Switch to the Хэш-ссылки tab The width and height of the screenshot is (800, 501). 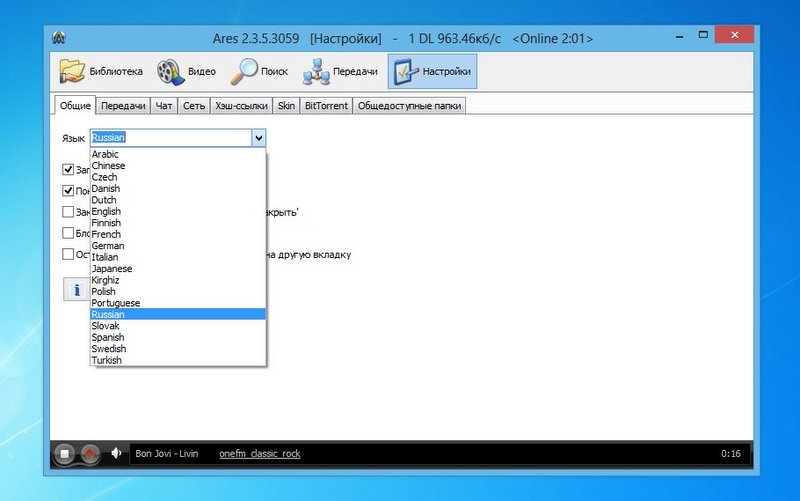(241, 106)
